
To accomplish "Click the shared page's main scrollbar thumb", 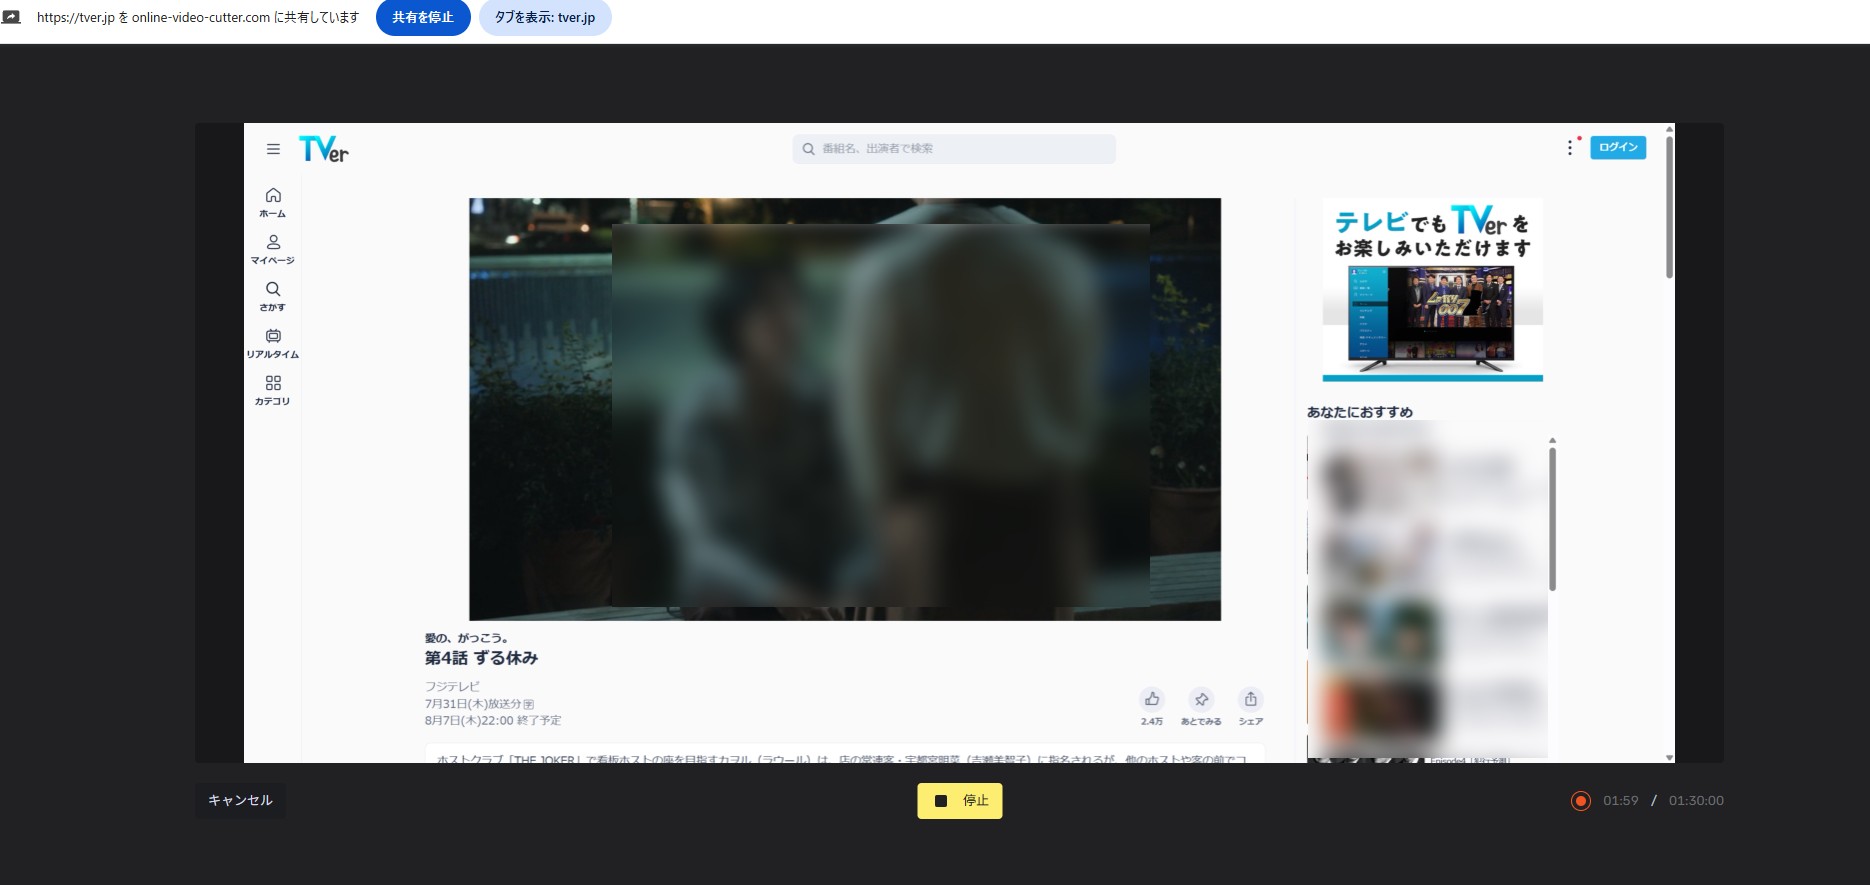I will (x=1669, y=207).
